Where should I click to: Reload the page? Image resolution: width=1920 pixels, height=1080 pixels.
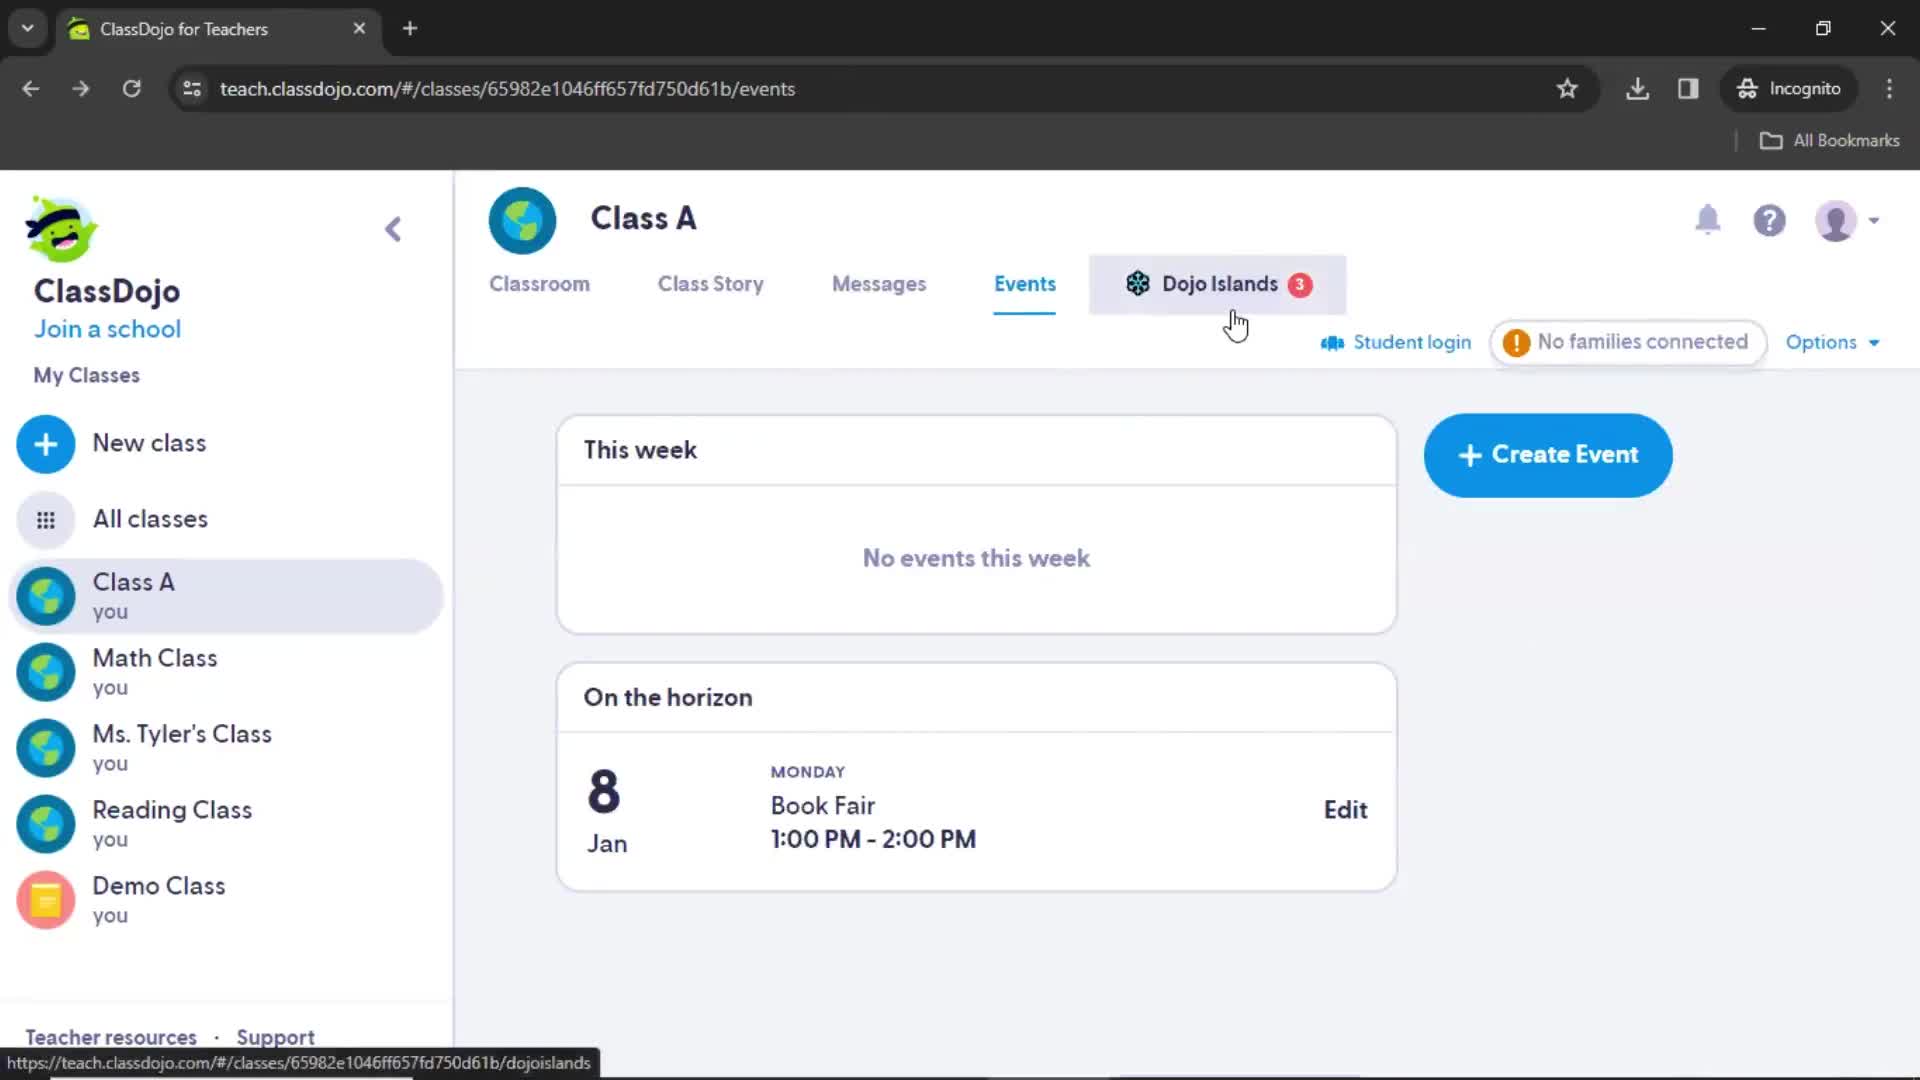tap(131, 89)
